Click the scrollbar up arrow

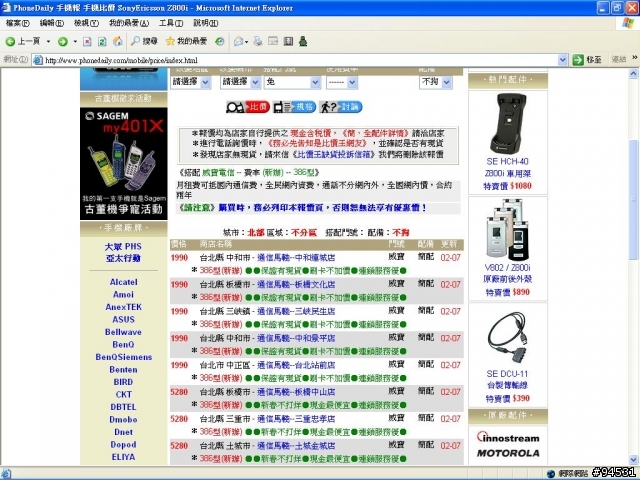coord(633,74)
